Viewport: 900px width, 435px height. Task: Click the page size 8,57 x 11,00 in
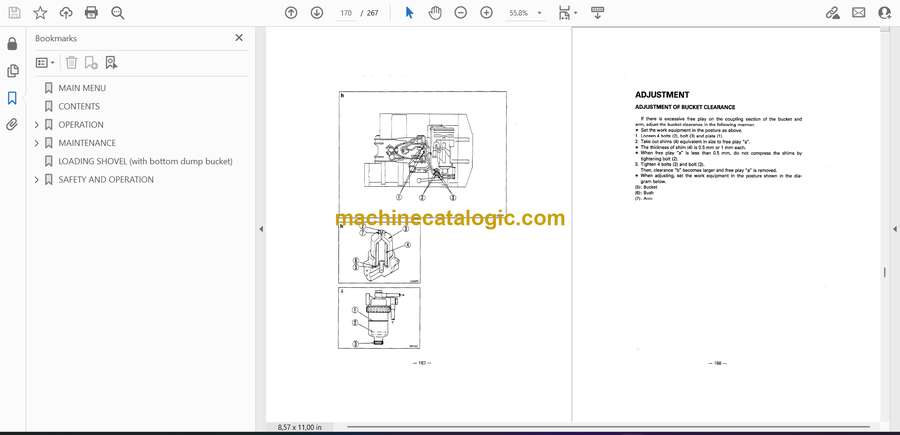[299, 427]
